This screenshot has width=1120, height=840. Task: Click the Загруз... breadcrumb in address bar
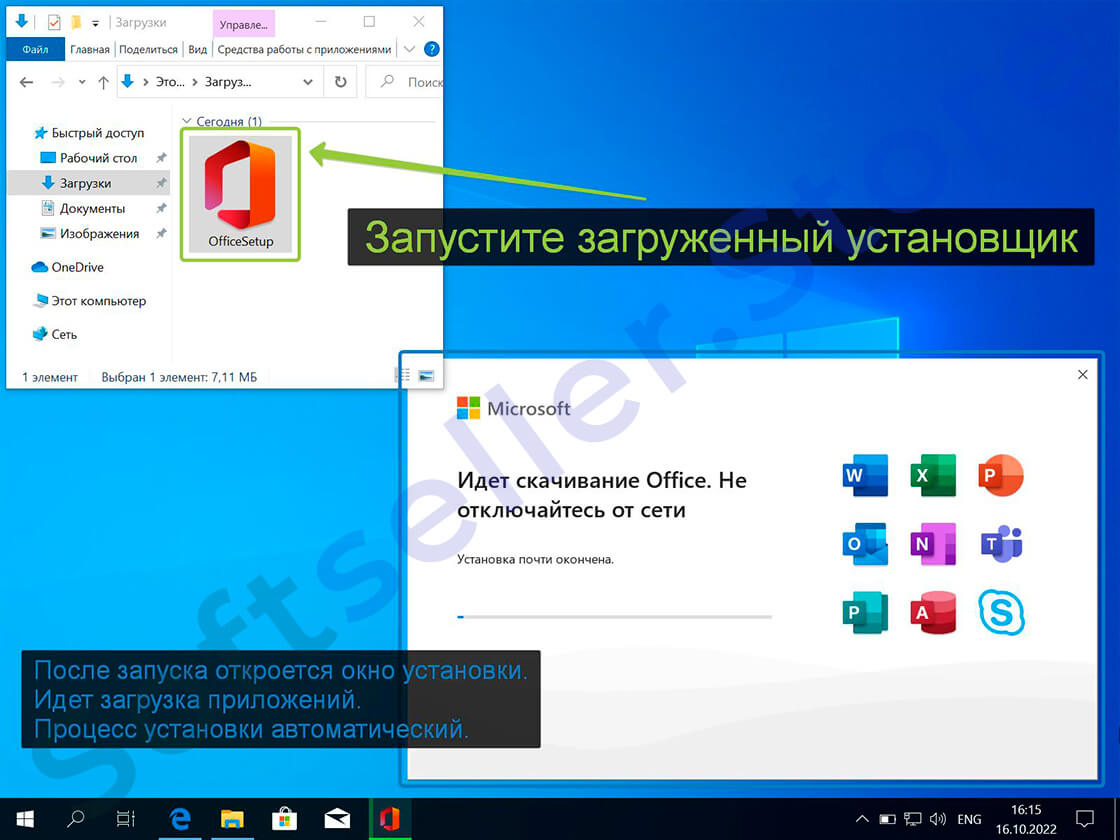click(x=228, y=82)
